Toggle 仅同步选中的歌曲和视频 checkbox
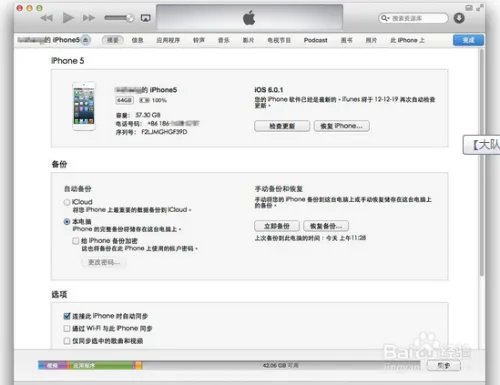The width and height of the screenshot is (500, 385). pyautogui.click(x=67, y=341)
